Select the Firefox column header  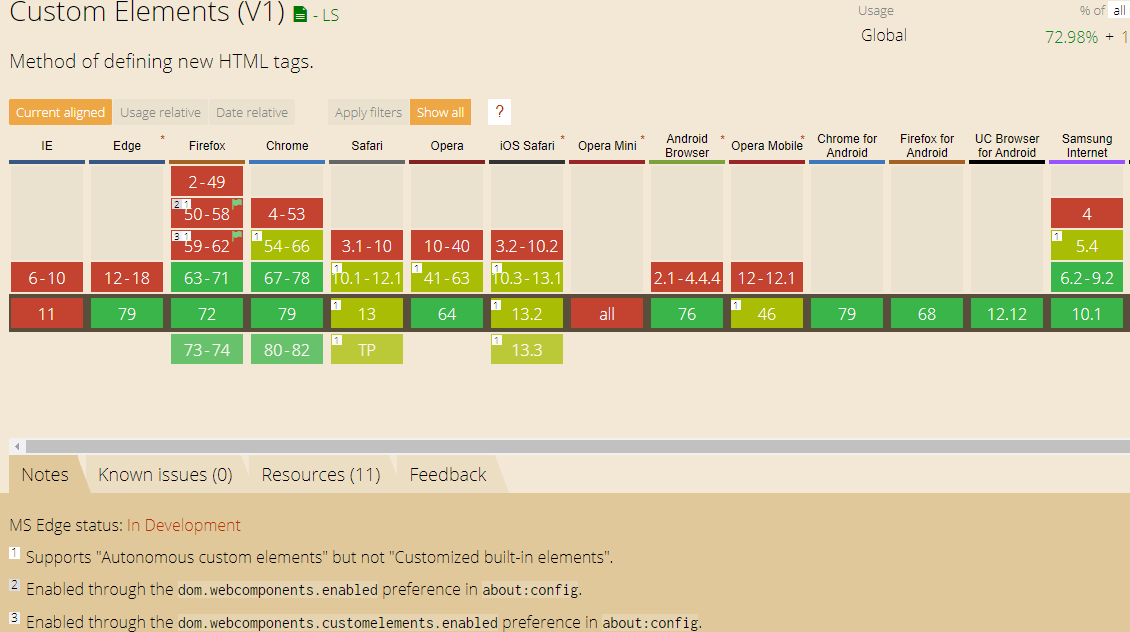coord(207,146)
